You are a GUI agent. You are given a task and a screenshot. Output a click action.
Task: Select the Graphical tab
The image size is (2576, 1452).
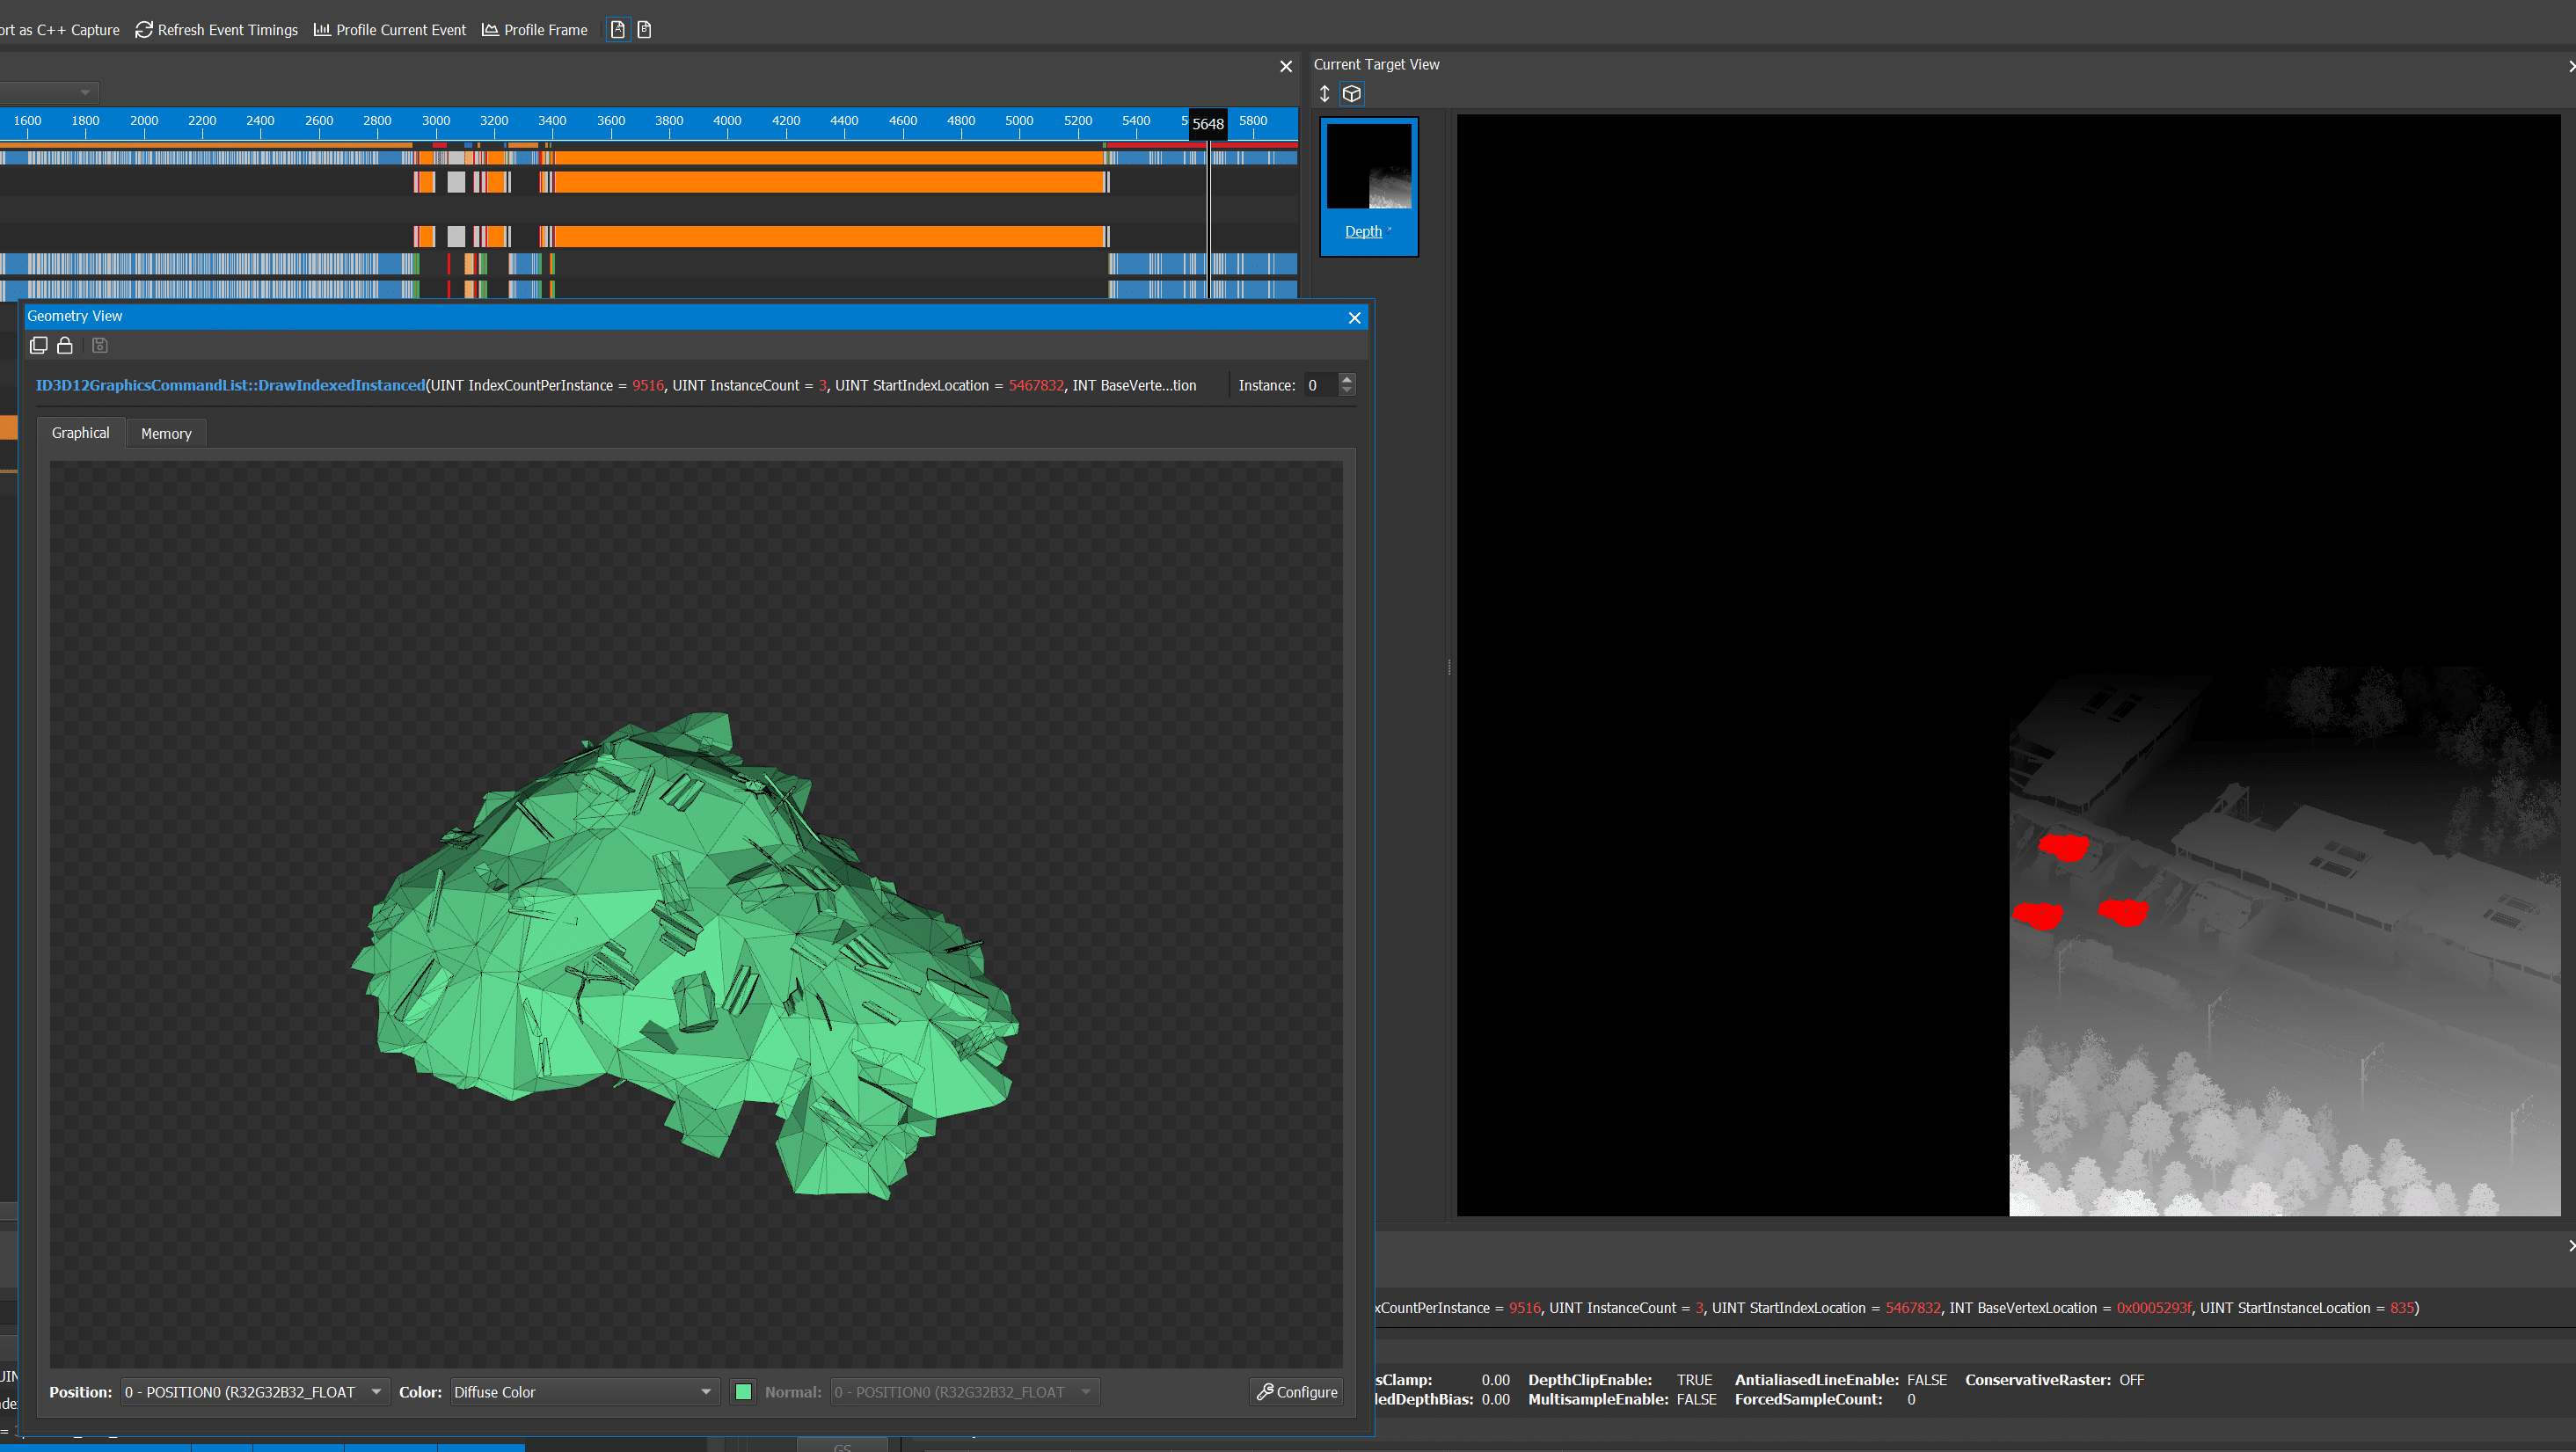pyautogui.click(x=80, y=433)
